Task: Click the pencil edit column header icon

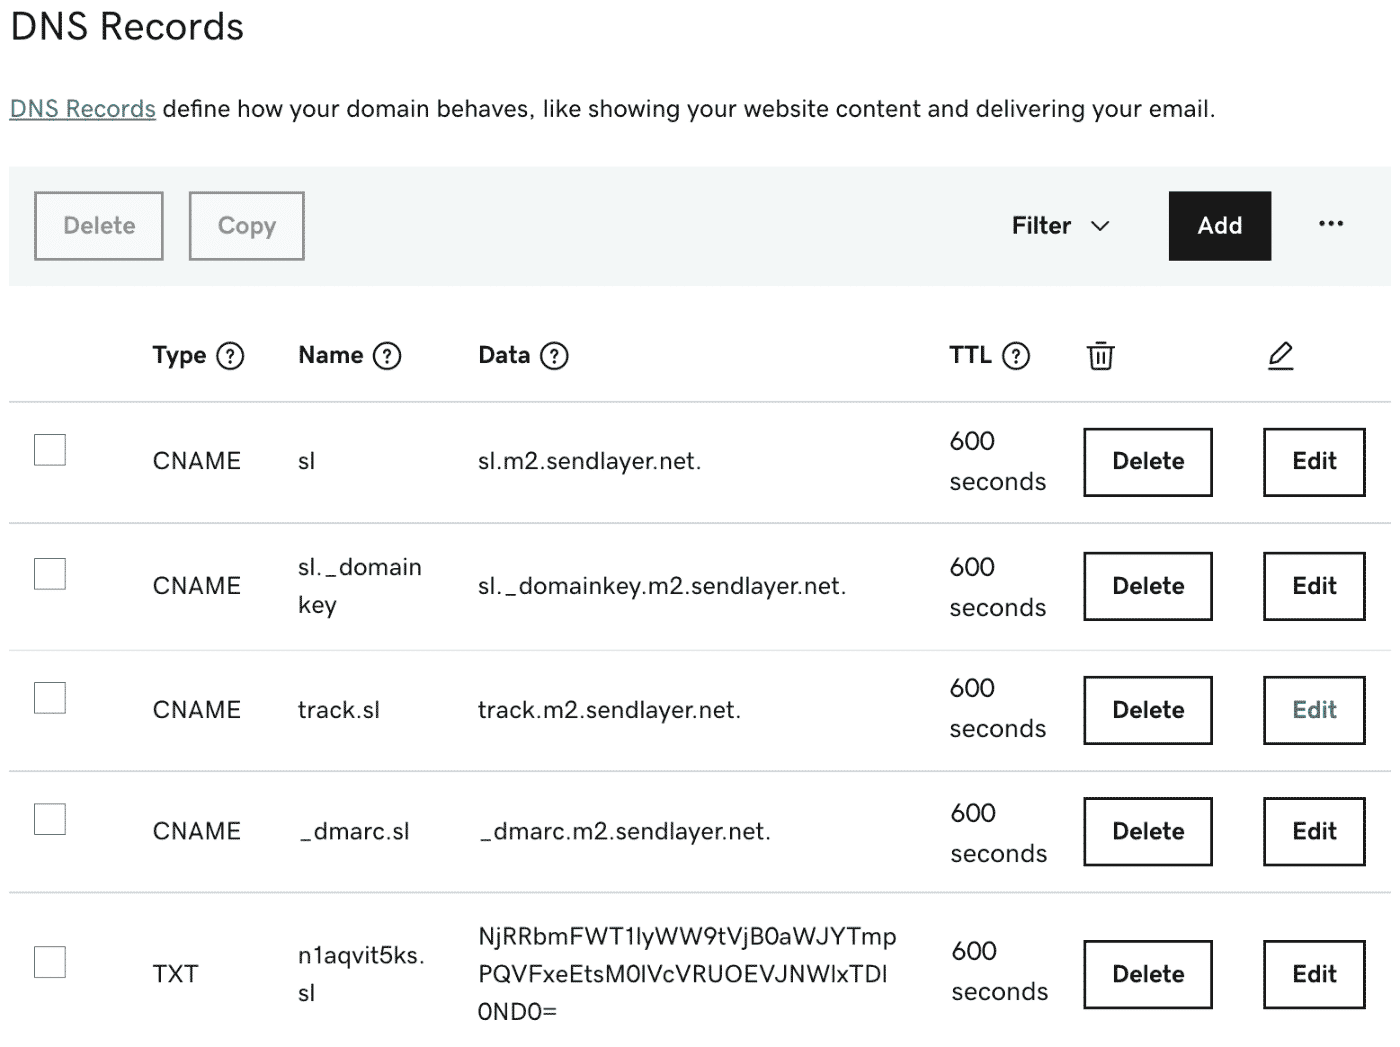Action: point(1281,355)
